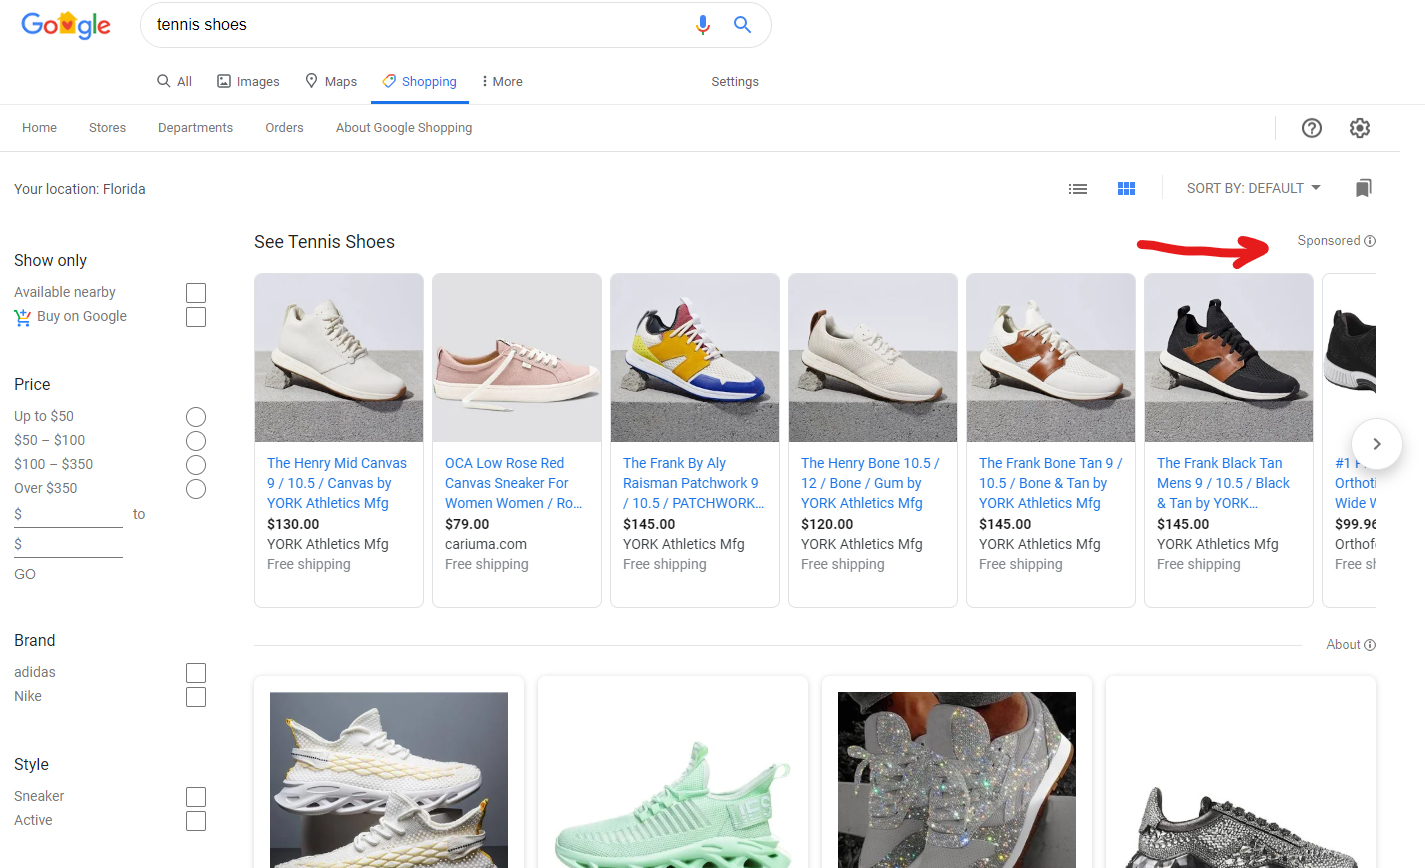Open the Departments page

tap(195, 128)
